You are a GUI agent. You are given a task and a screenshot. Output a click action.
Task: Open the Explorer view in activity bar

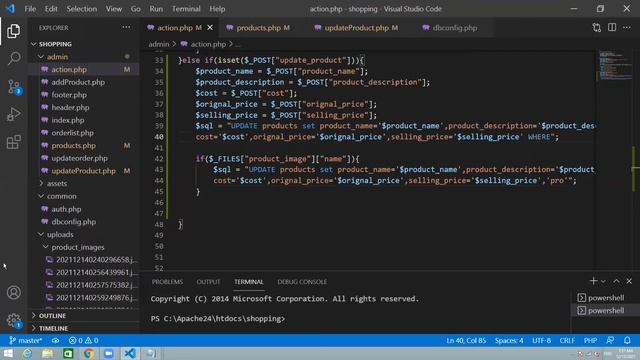[13, 31]
